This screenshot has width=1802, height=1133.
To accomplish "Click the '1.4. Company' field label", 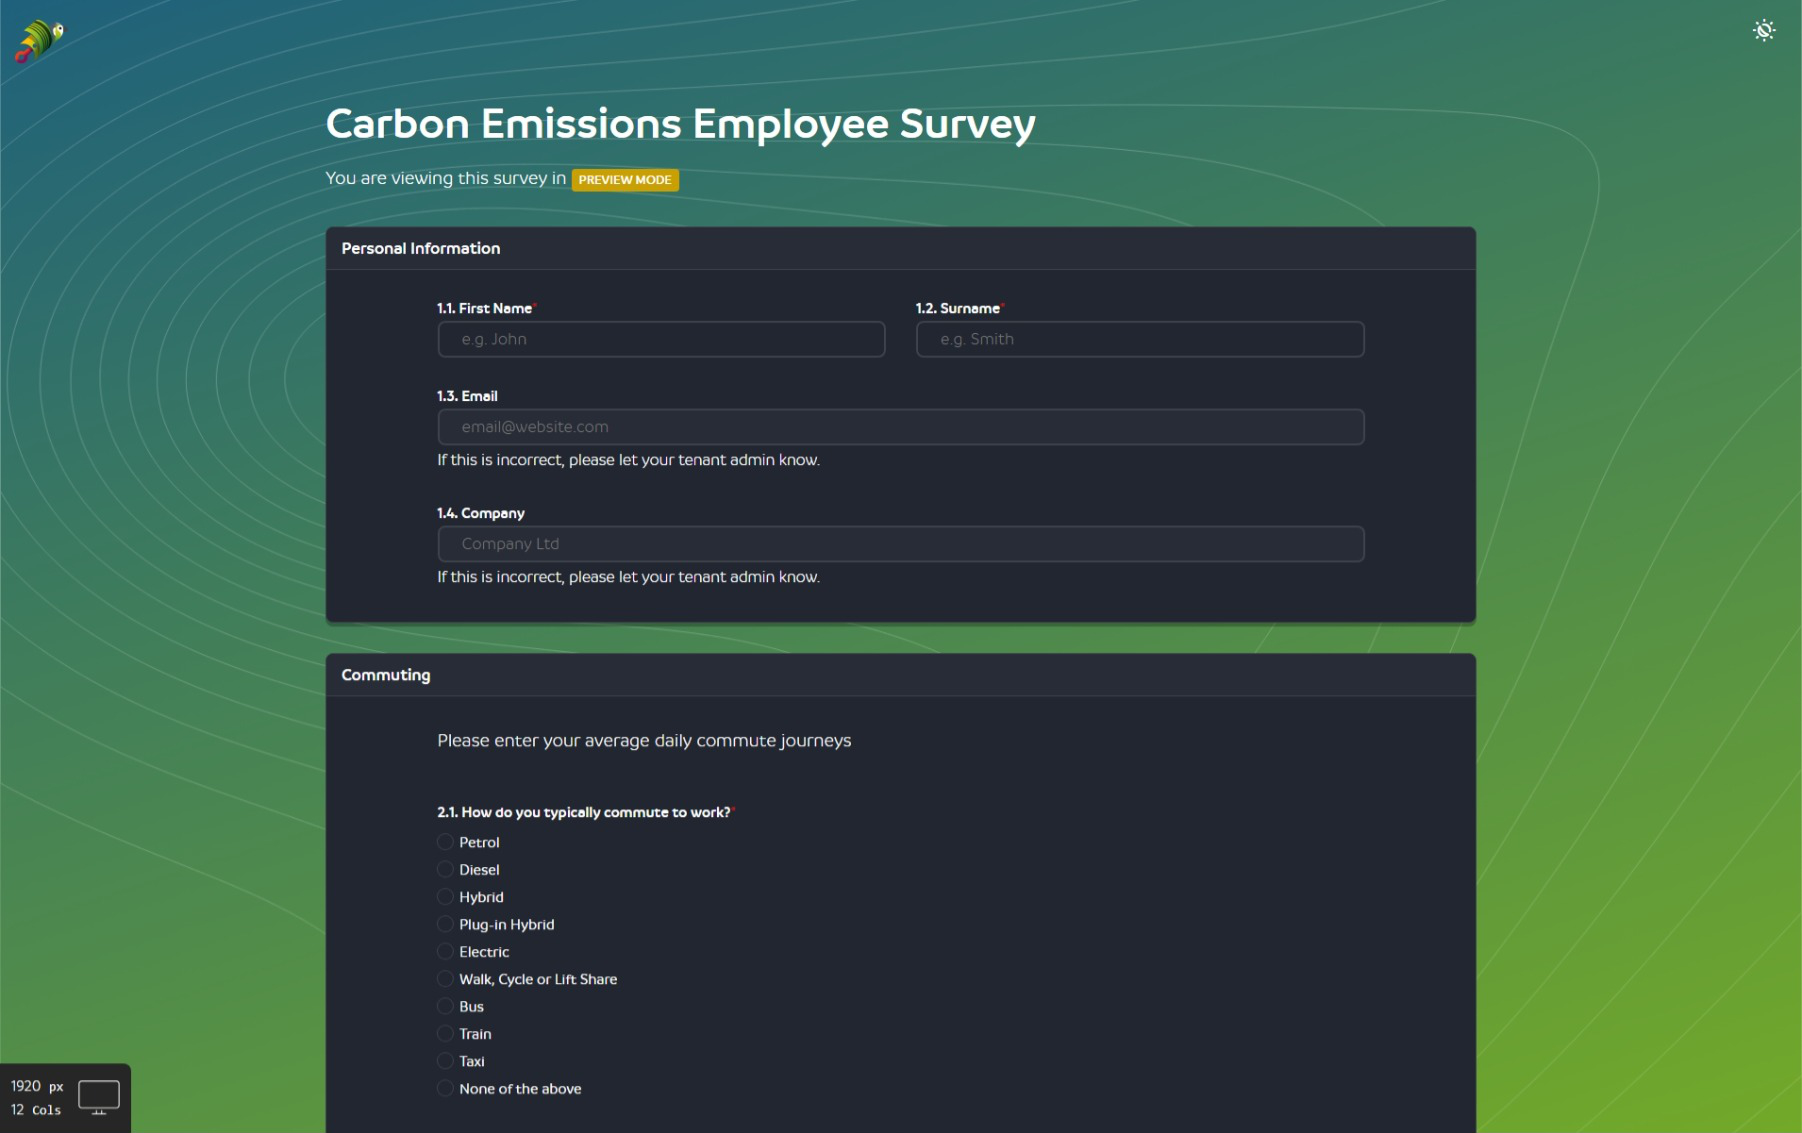I will [x=481, y=513].
